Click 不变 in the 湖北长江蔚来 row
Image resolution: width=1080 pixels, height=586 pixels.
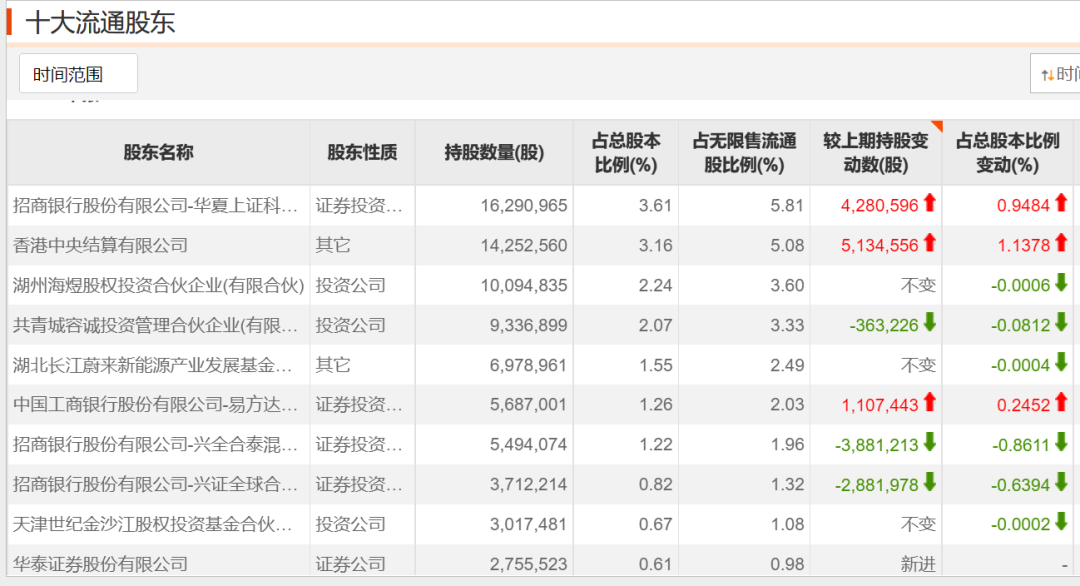coord(918,365)
